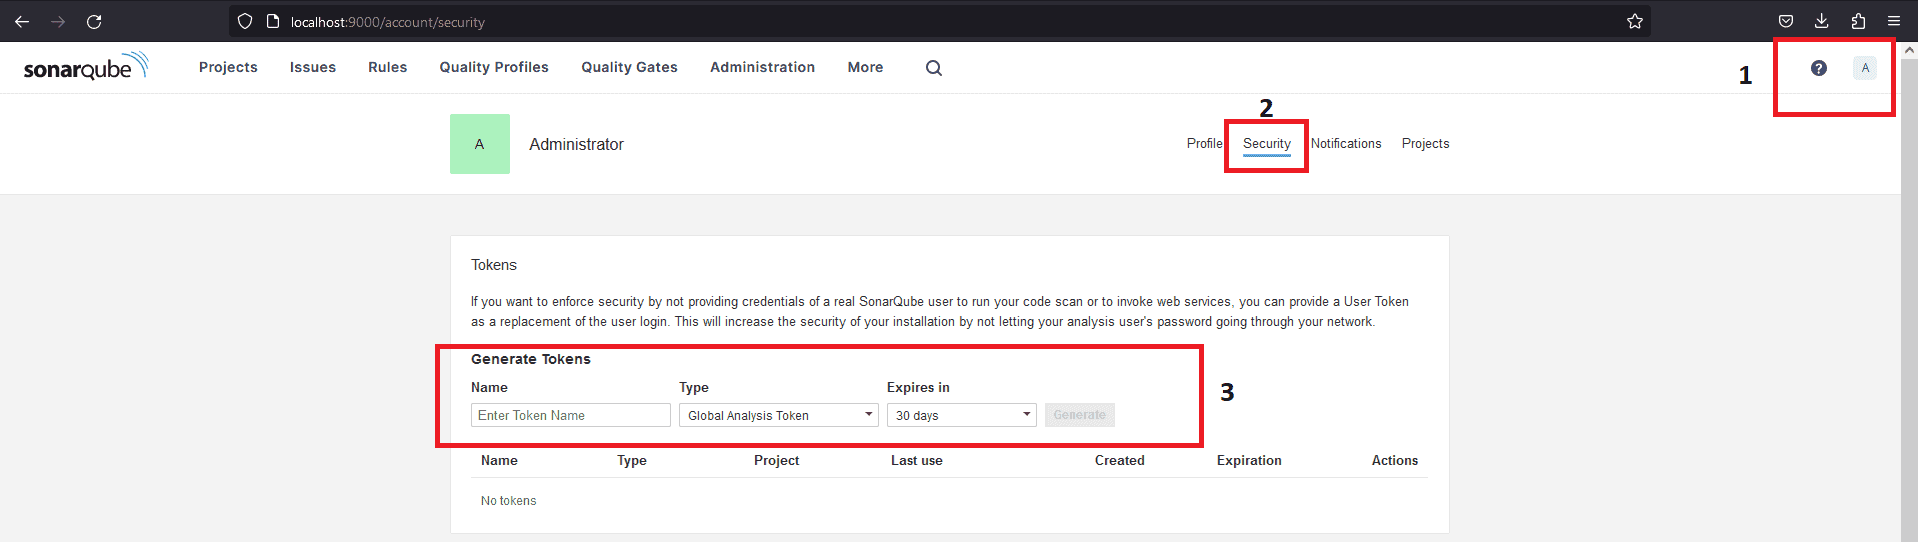Switch to the Profile tab
1918x542 pixels.
[x=1204, y=144]
